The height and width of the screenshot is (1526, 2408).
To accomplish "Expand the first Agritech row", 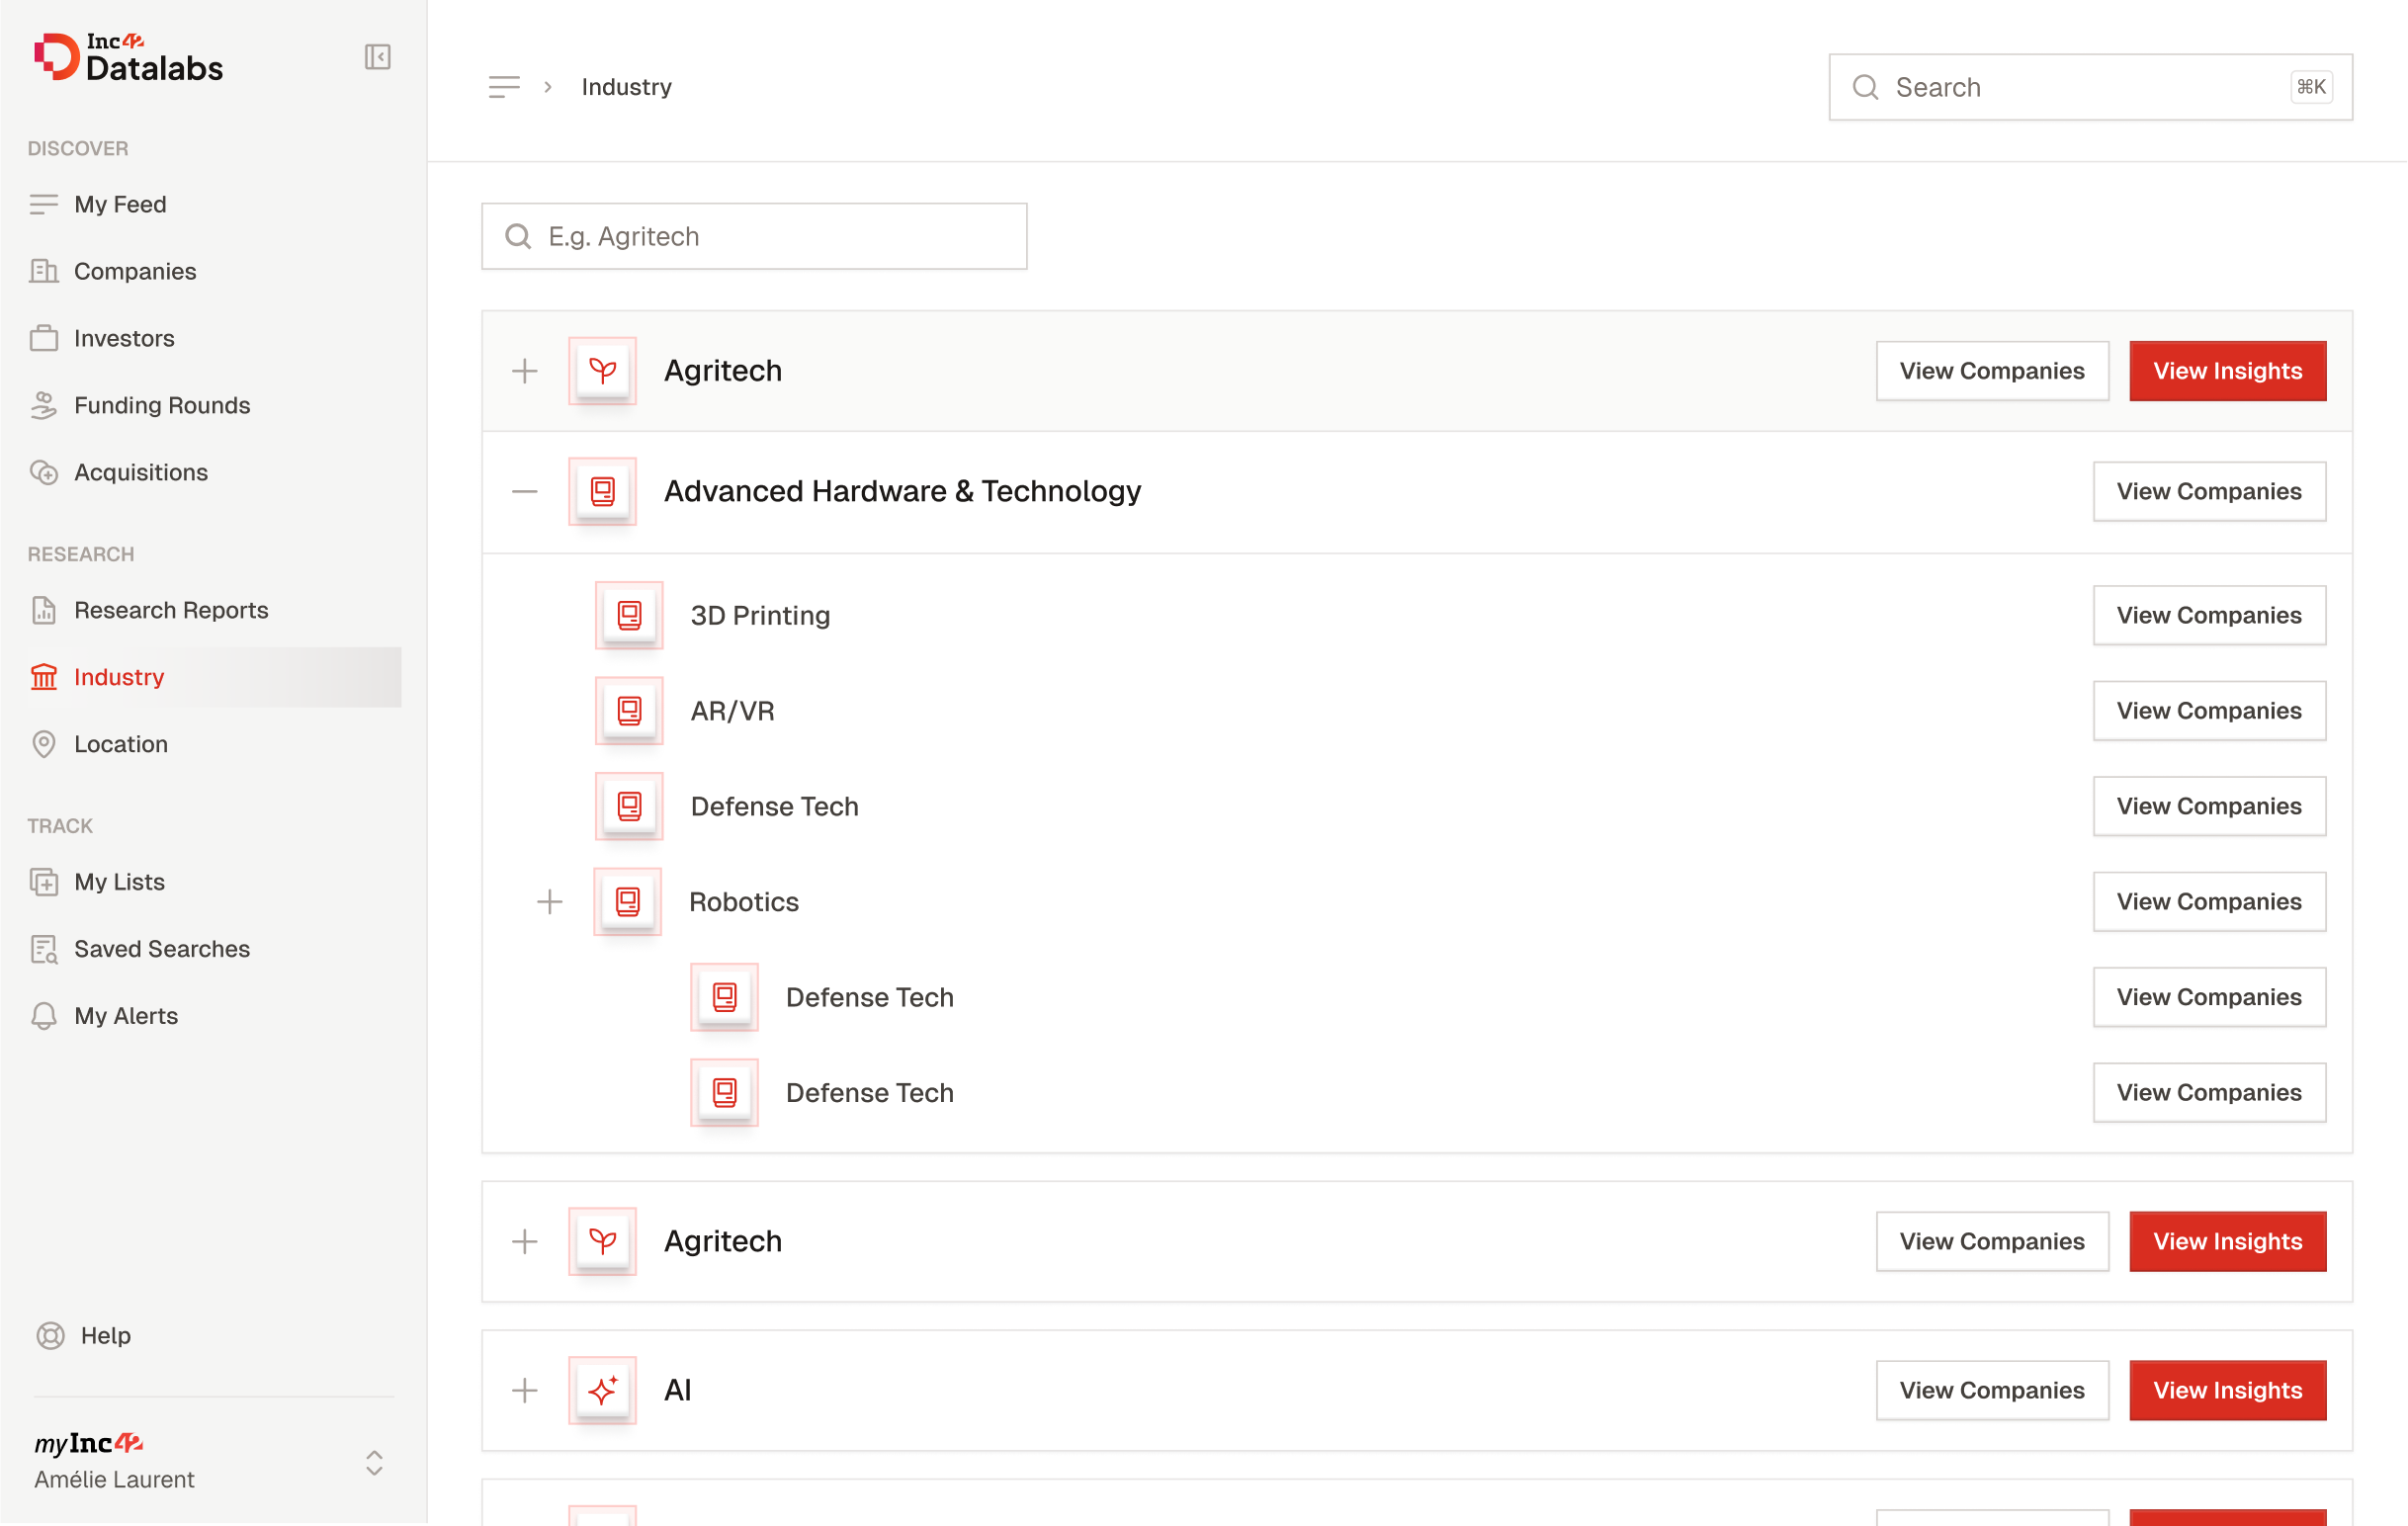I will pyautogui.click(x=524, y=371).
